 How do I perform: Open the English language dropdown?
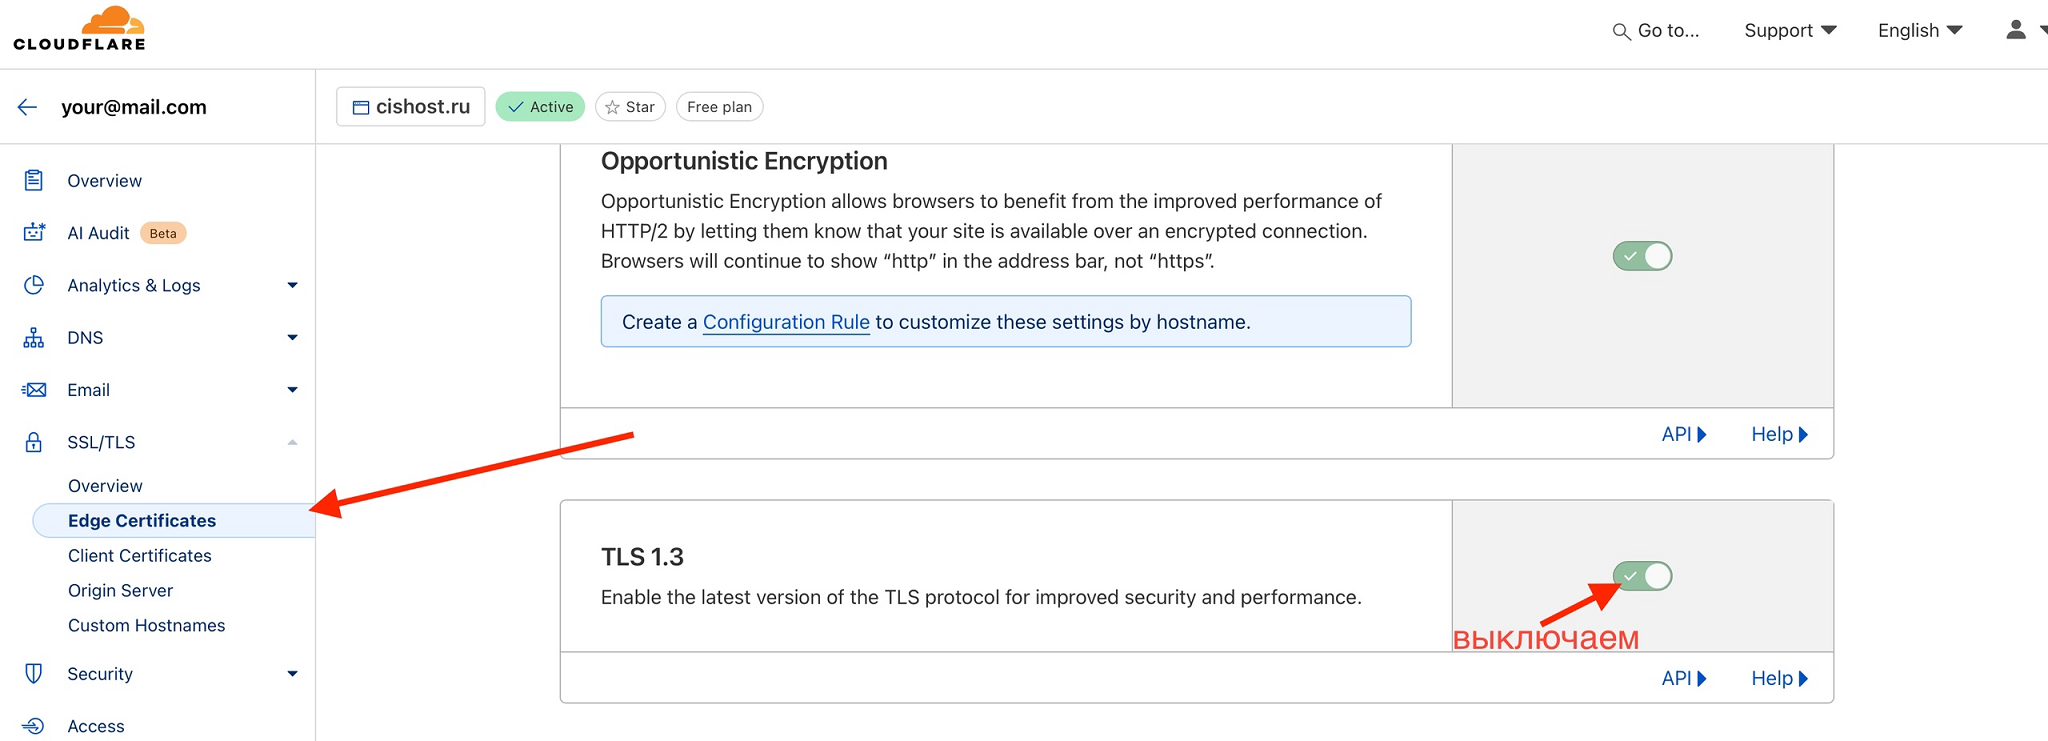point(1919,31)
